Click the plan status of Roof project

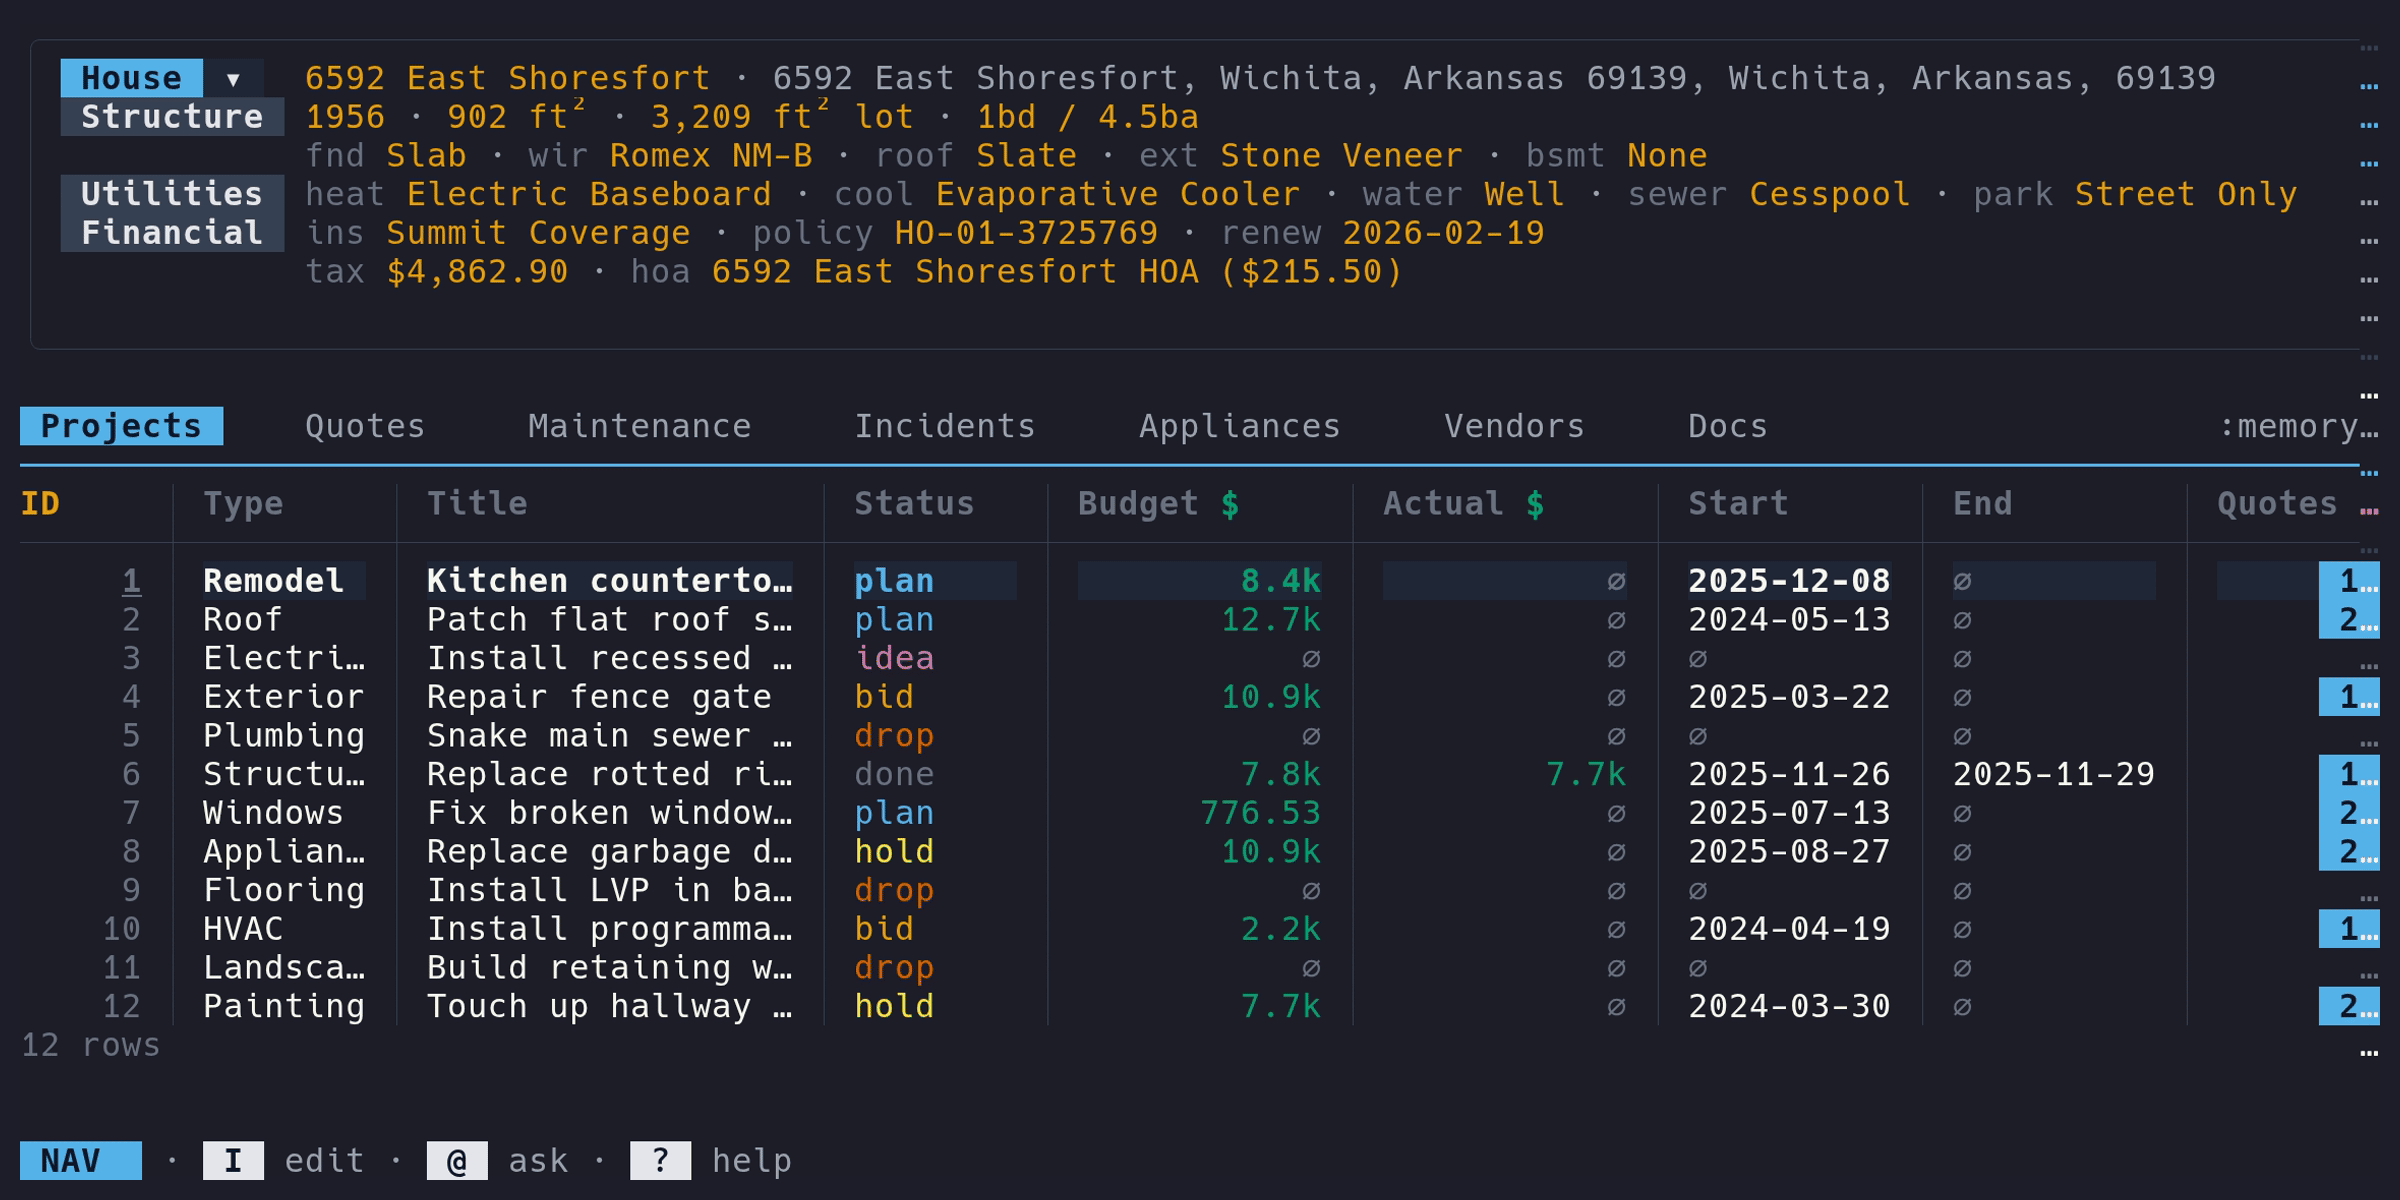894,620
